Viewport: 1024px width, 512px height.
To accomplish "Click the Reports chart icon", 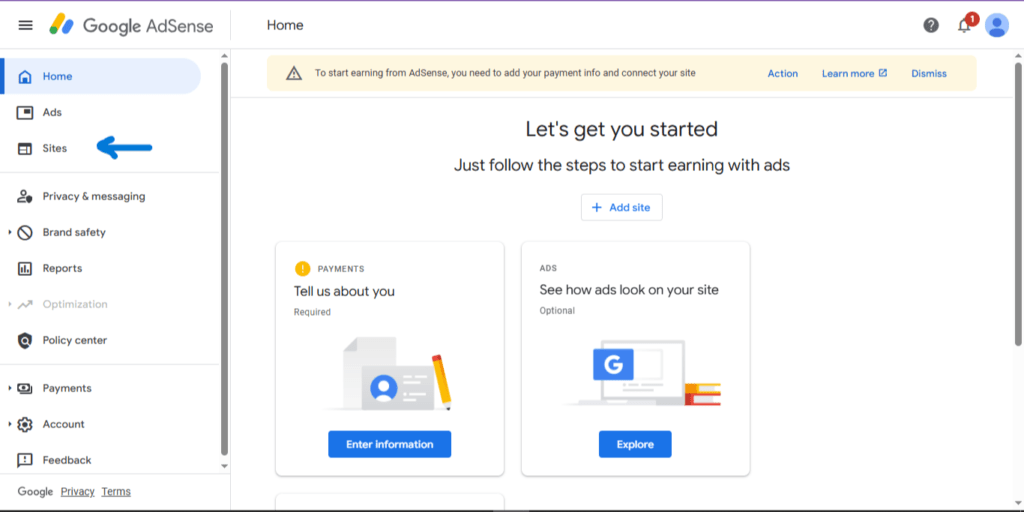I will pos(25,268).
